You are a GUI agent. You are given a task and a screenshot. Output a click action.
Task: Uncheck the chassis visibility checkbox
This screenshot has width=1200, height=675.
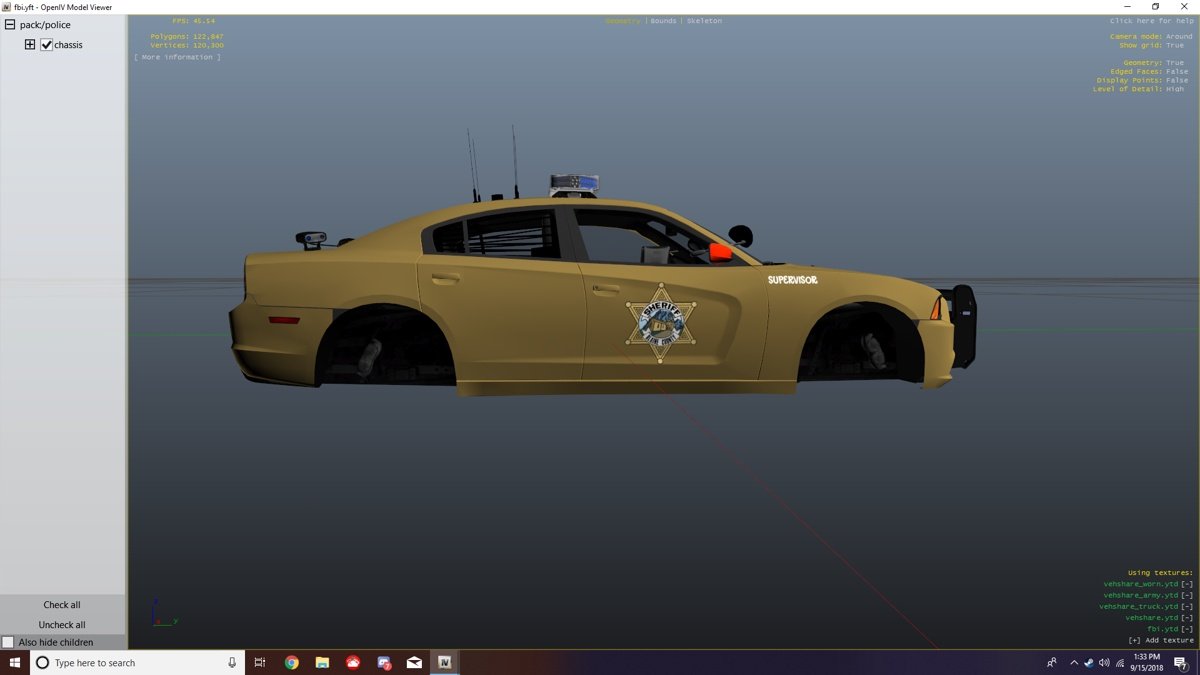46,45
